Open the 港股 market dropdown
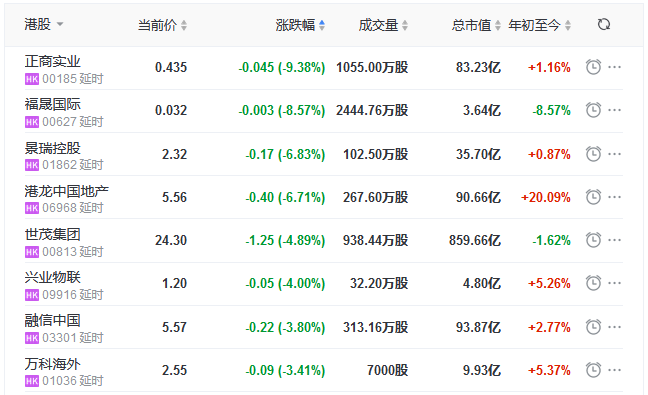Image resolution: width=648 pixels, height=395 pixels. click(x=44, y=24)
